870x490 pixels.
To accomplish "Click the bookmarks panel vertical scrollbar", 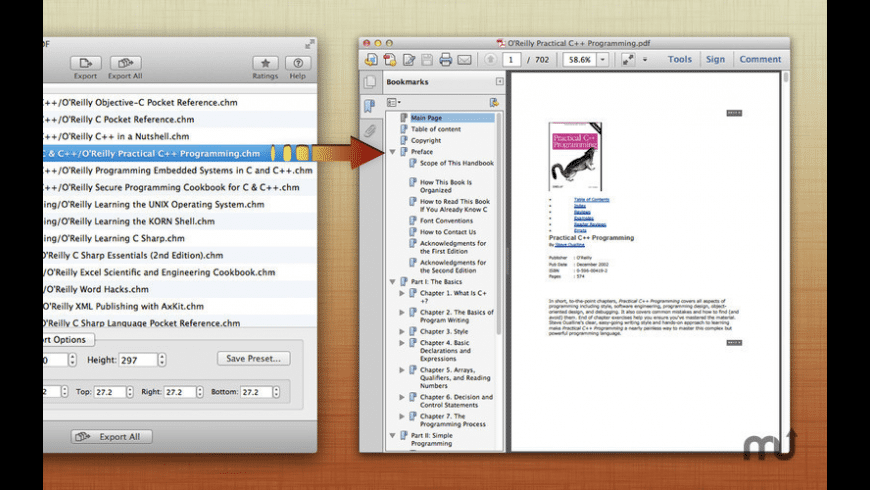I will [x=499, y=222].
